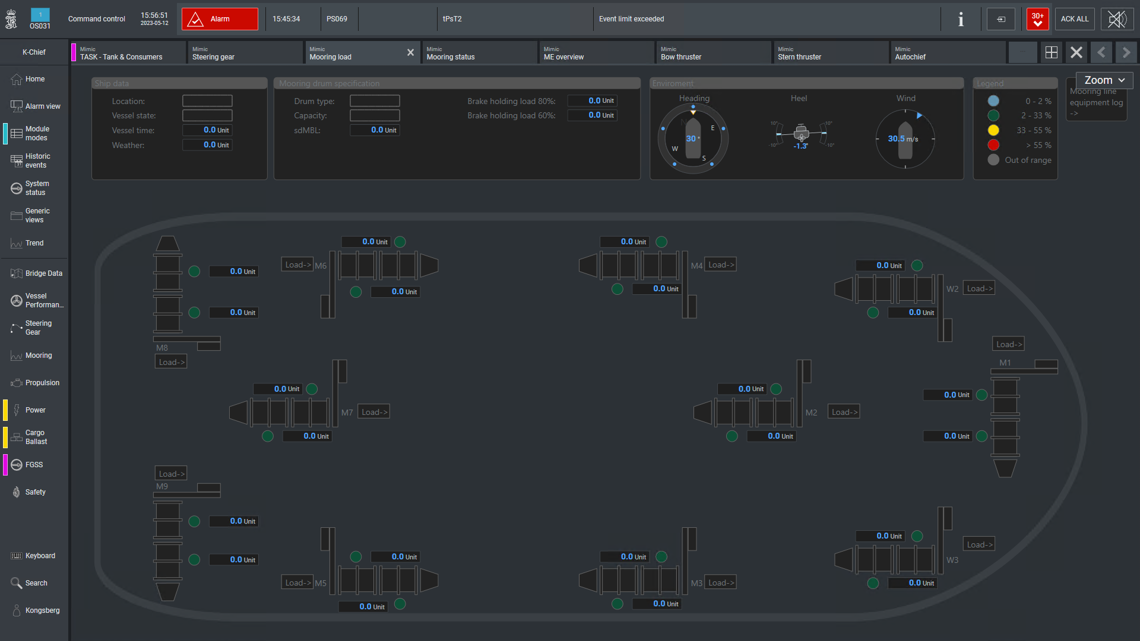Open the split grid layout icon
Viewport: 1140px width, 641px height.
(x=1051, y=52)
